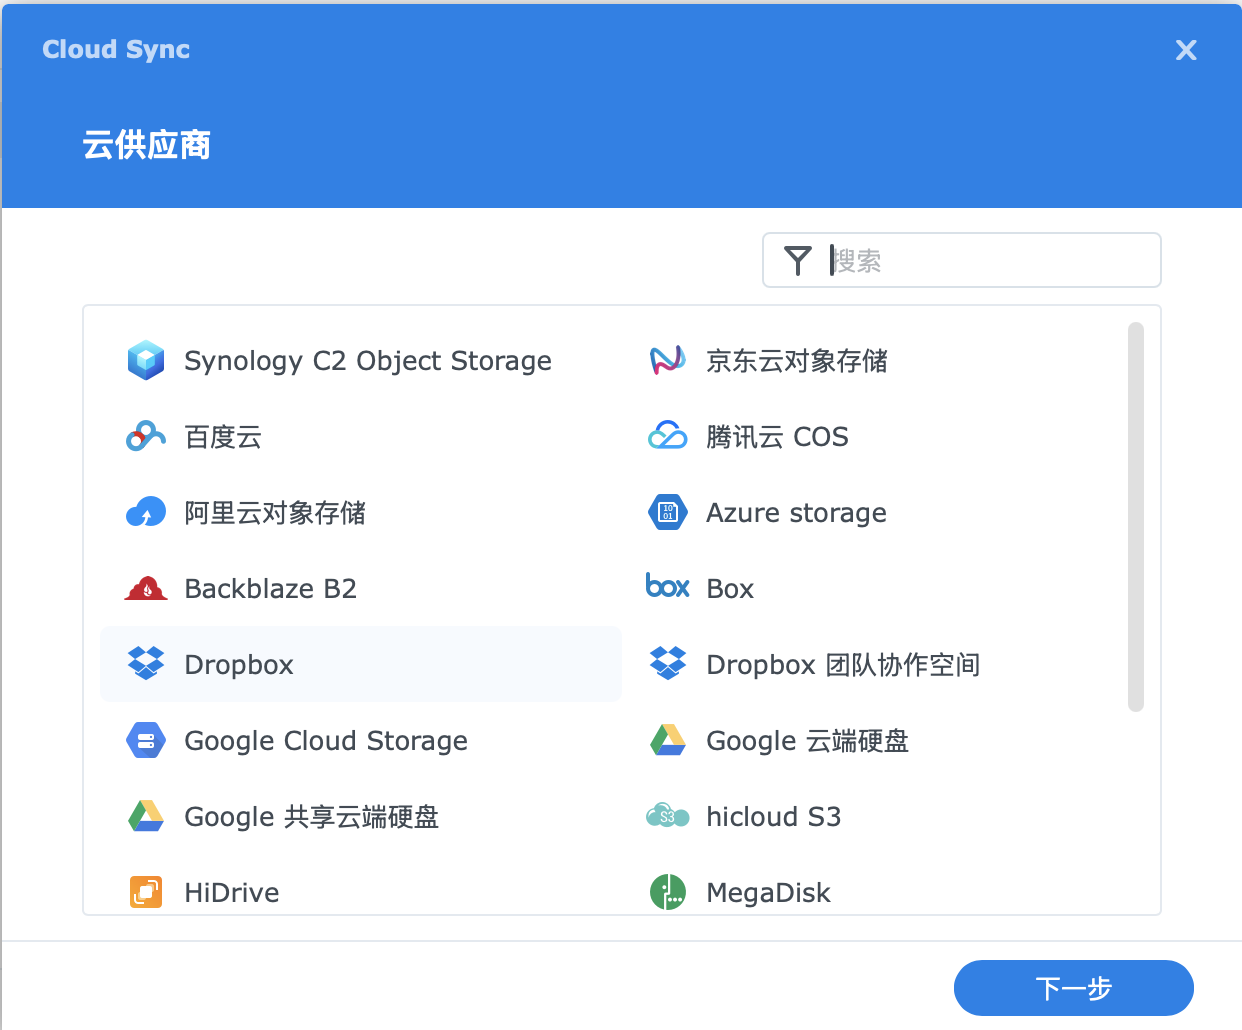
Task: Select Azure storage provider name
Action: tap(796, 513)
